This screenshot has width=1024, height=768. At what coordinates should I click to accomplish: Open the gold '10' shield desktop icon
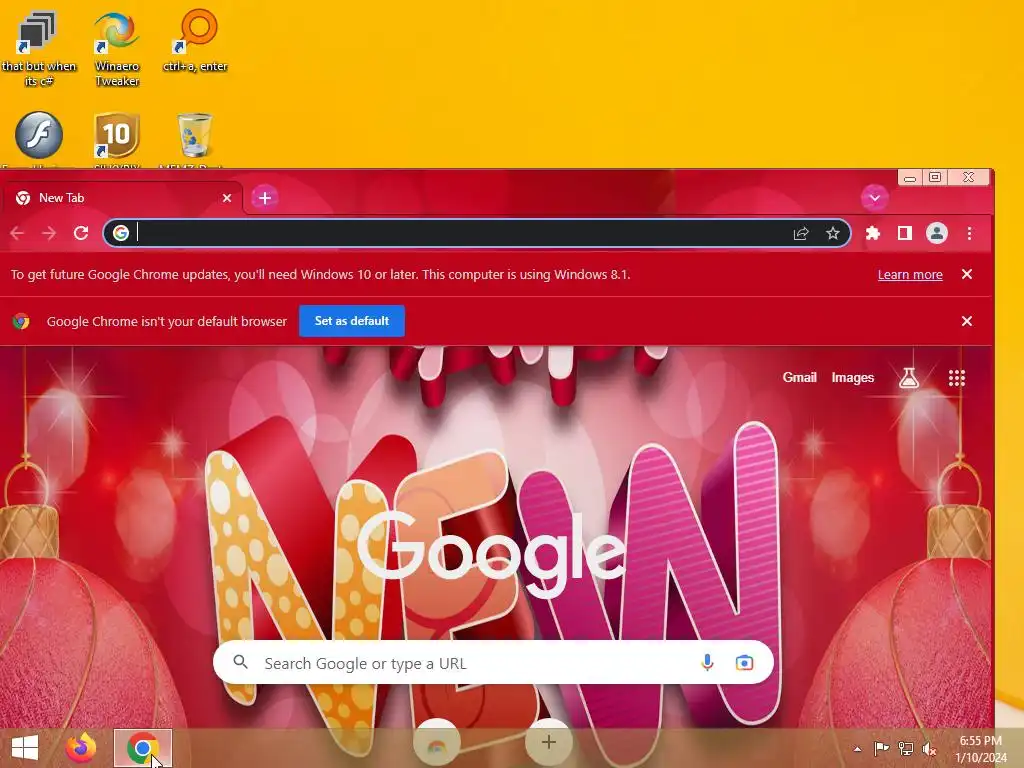116,135
